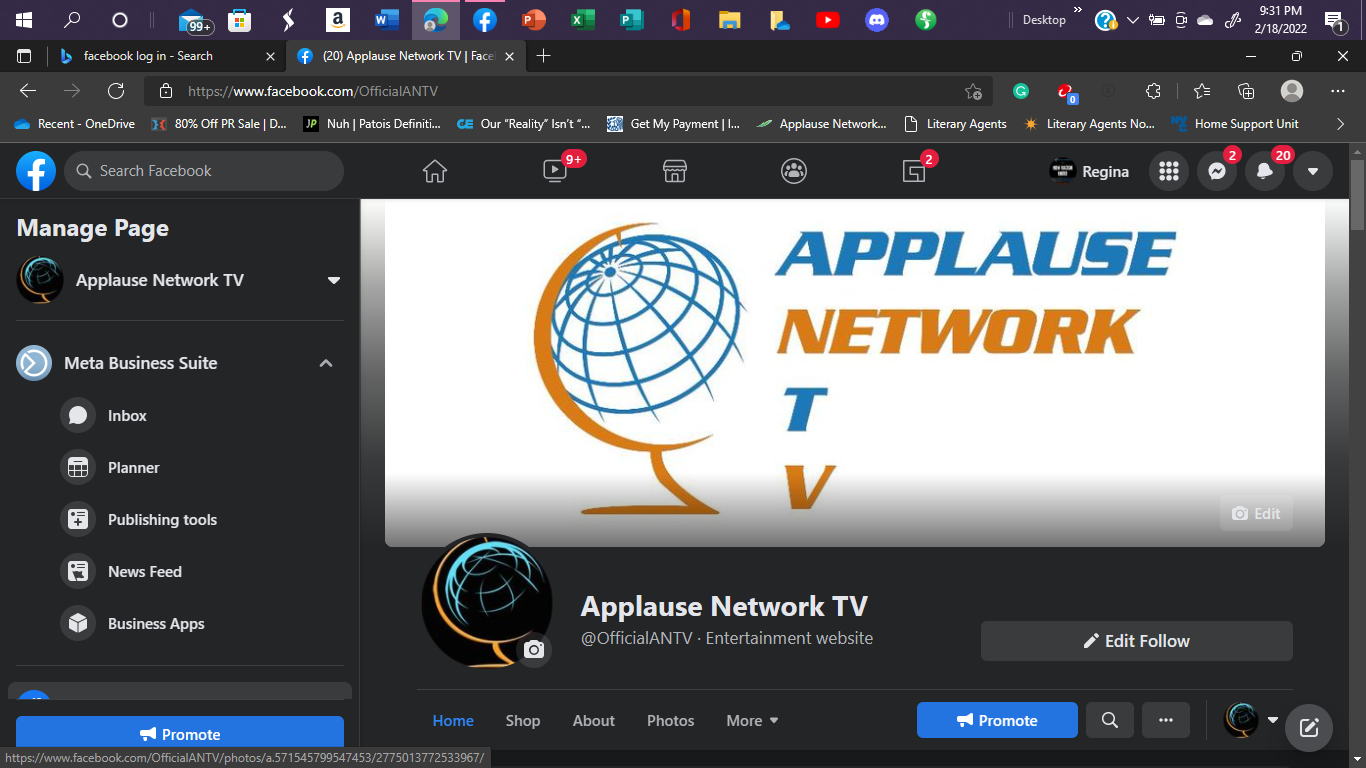Open Planner in the sidebar
Screen dimensions: 1366x768
tap(180, 467)
